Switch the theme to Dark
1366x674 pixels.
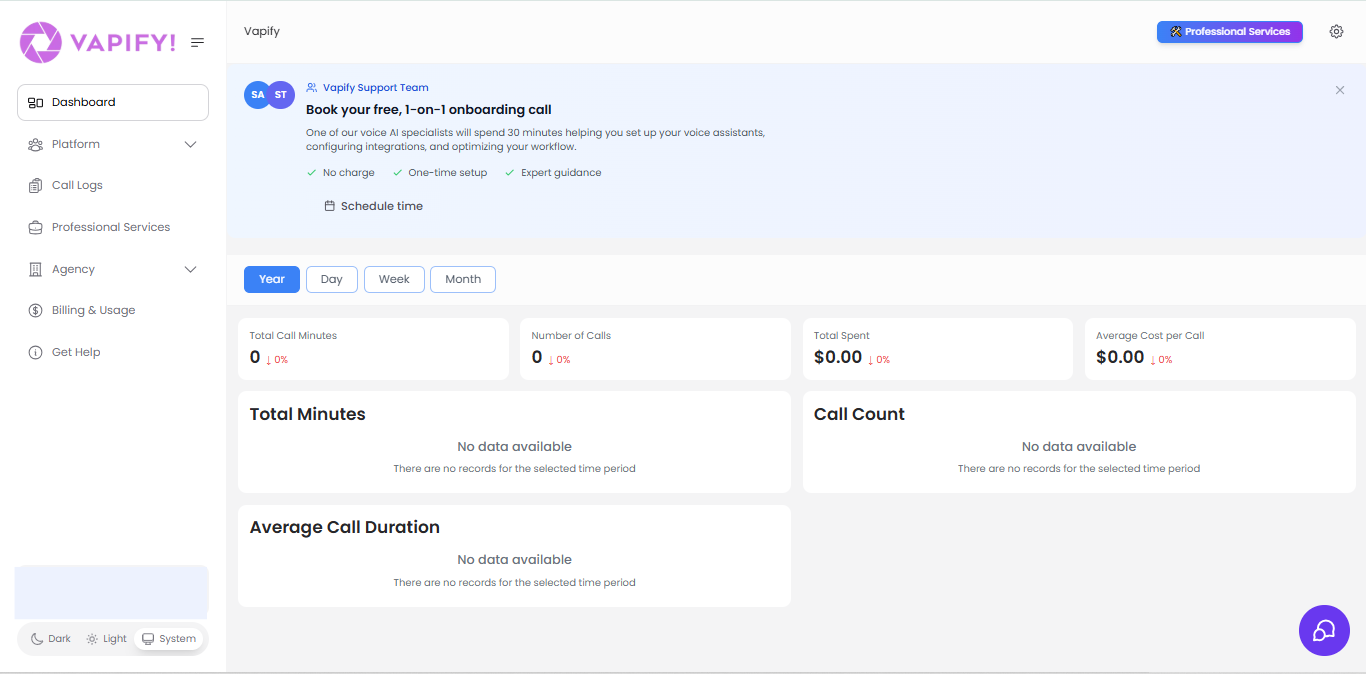[50, 639]
